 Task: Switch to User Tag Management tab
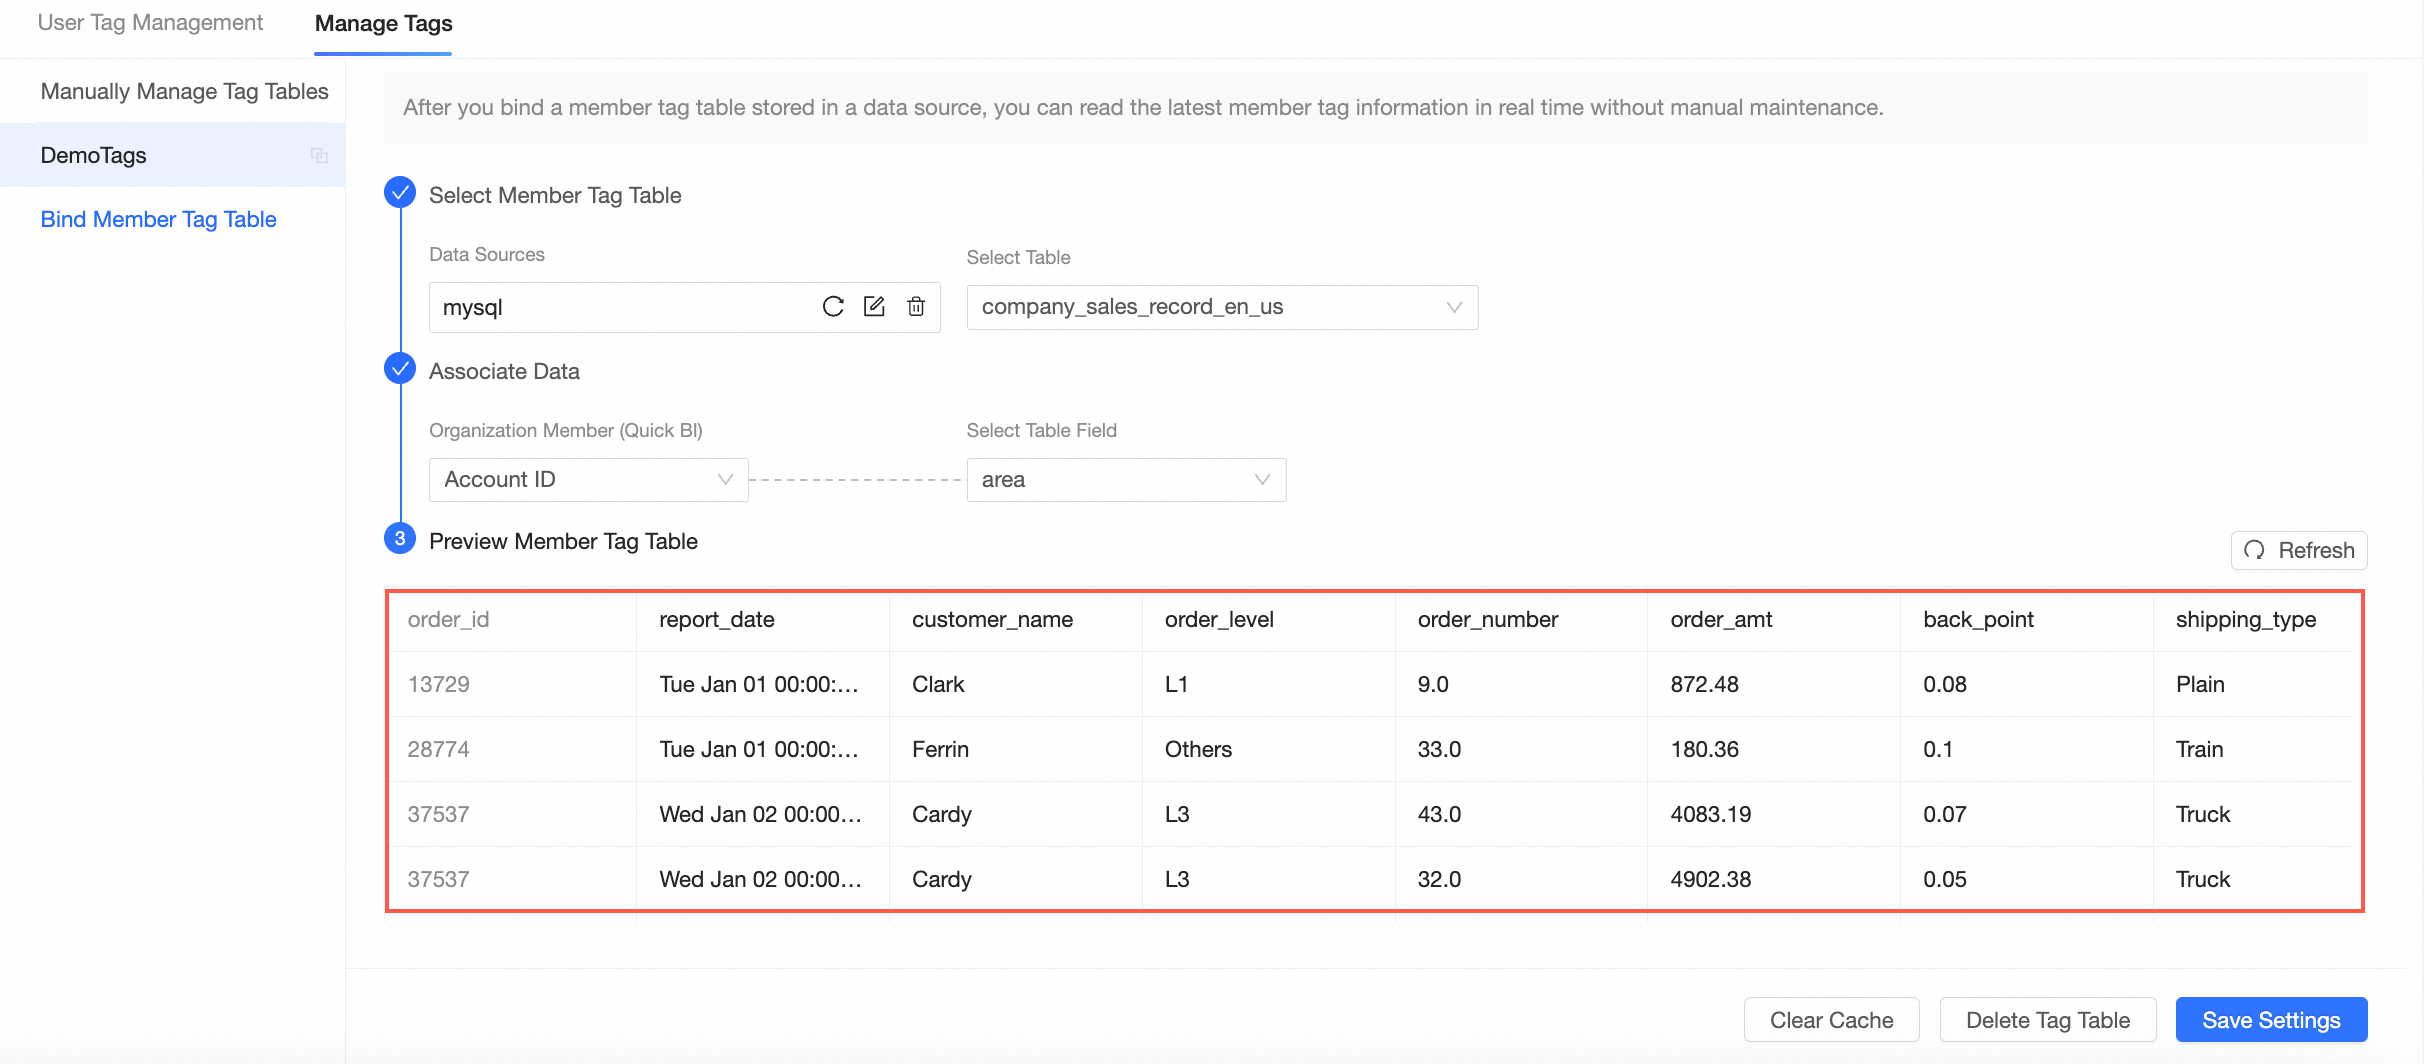(150, 23)
